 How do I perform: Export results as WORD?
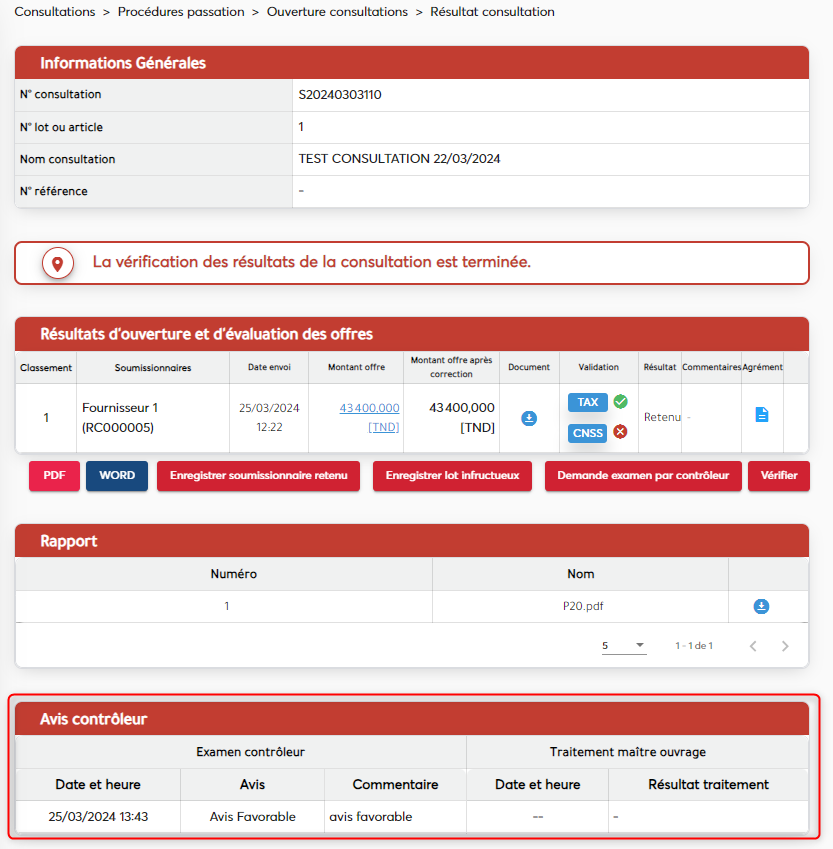(117, 476)
